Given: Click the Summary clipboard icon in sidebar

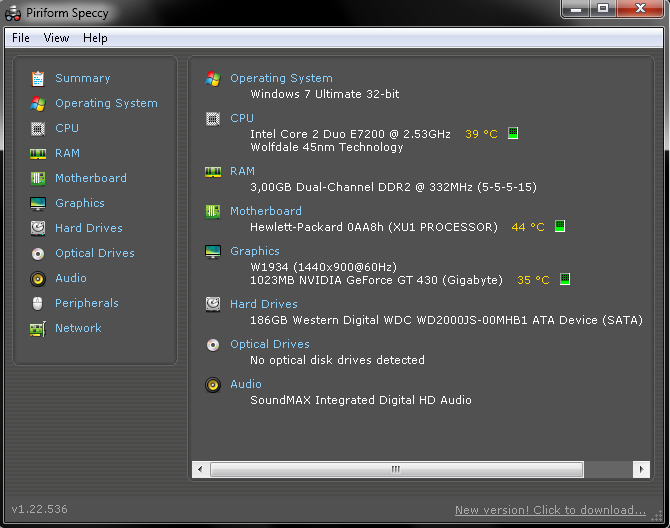Looking at the screenshot, I should click(38, 79).
